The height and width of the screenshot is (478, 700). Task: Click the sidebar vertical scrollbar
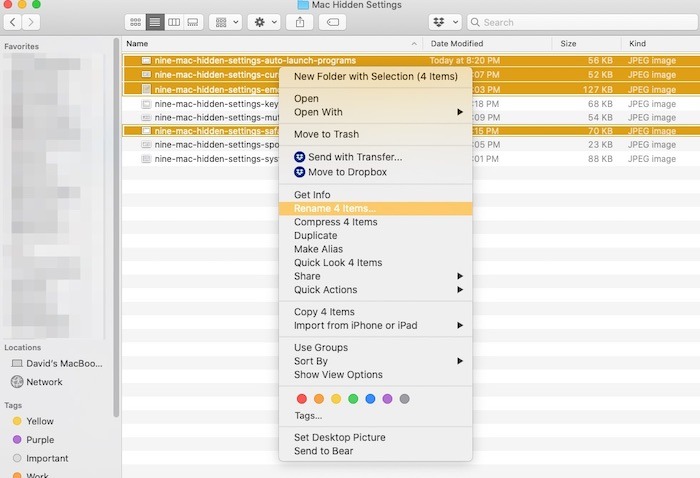pos(116,228)
